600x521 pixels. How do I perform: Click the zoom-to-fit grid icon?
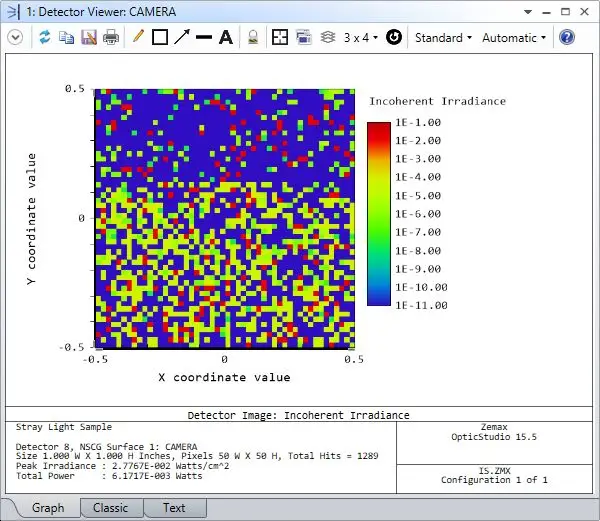[280, 37]
